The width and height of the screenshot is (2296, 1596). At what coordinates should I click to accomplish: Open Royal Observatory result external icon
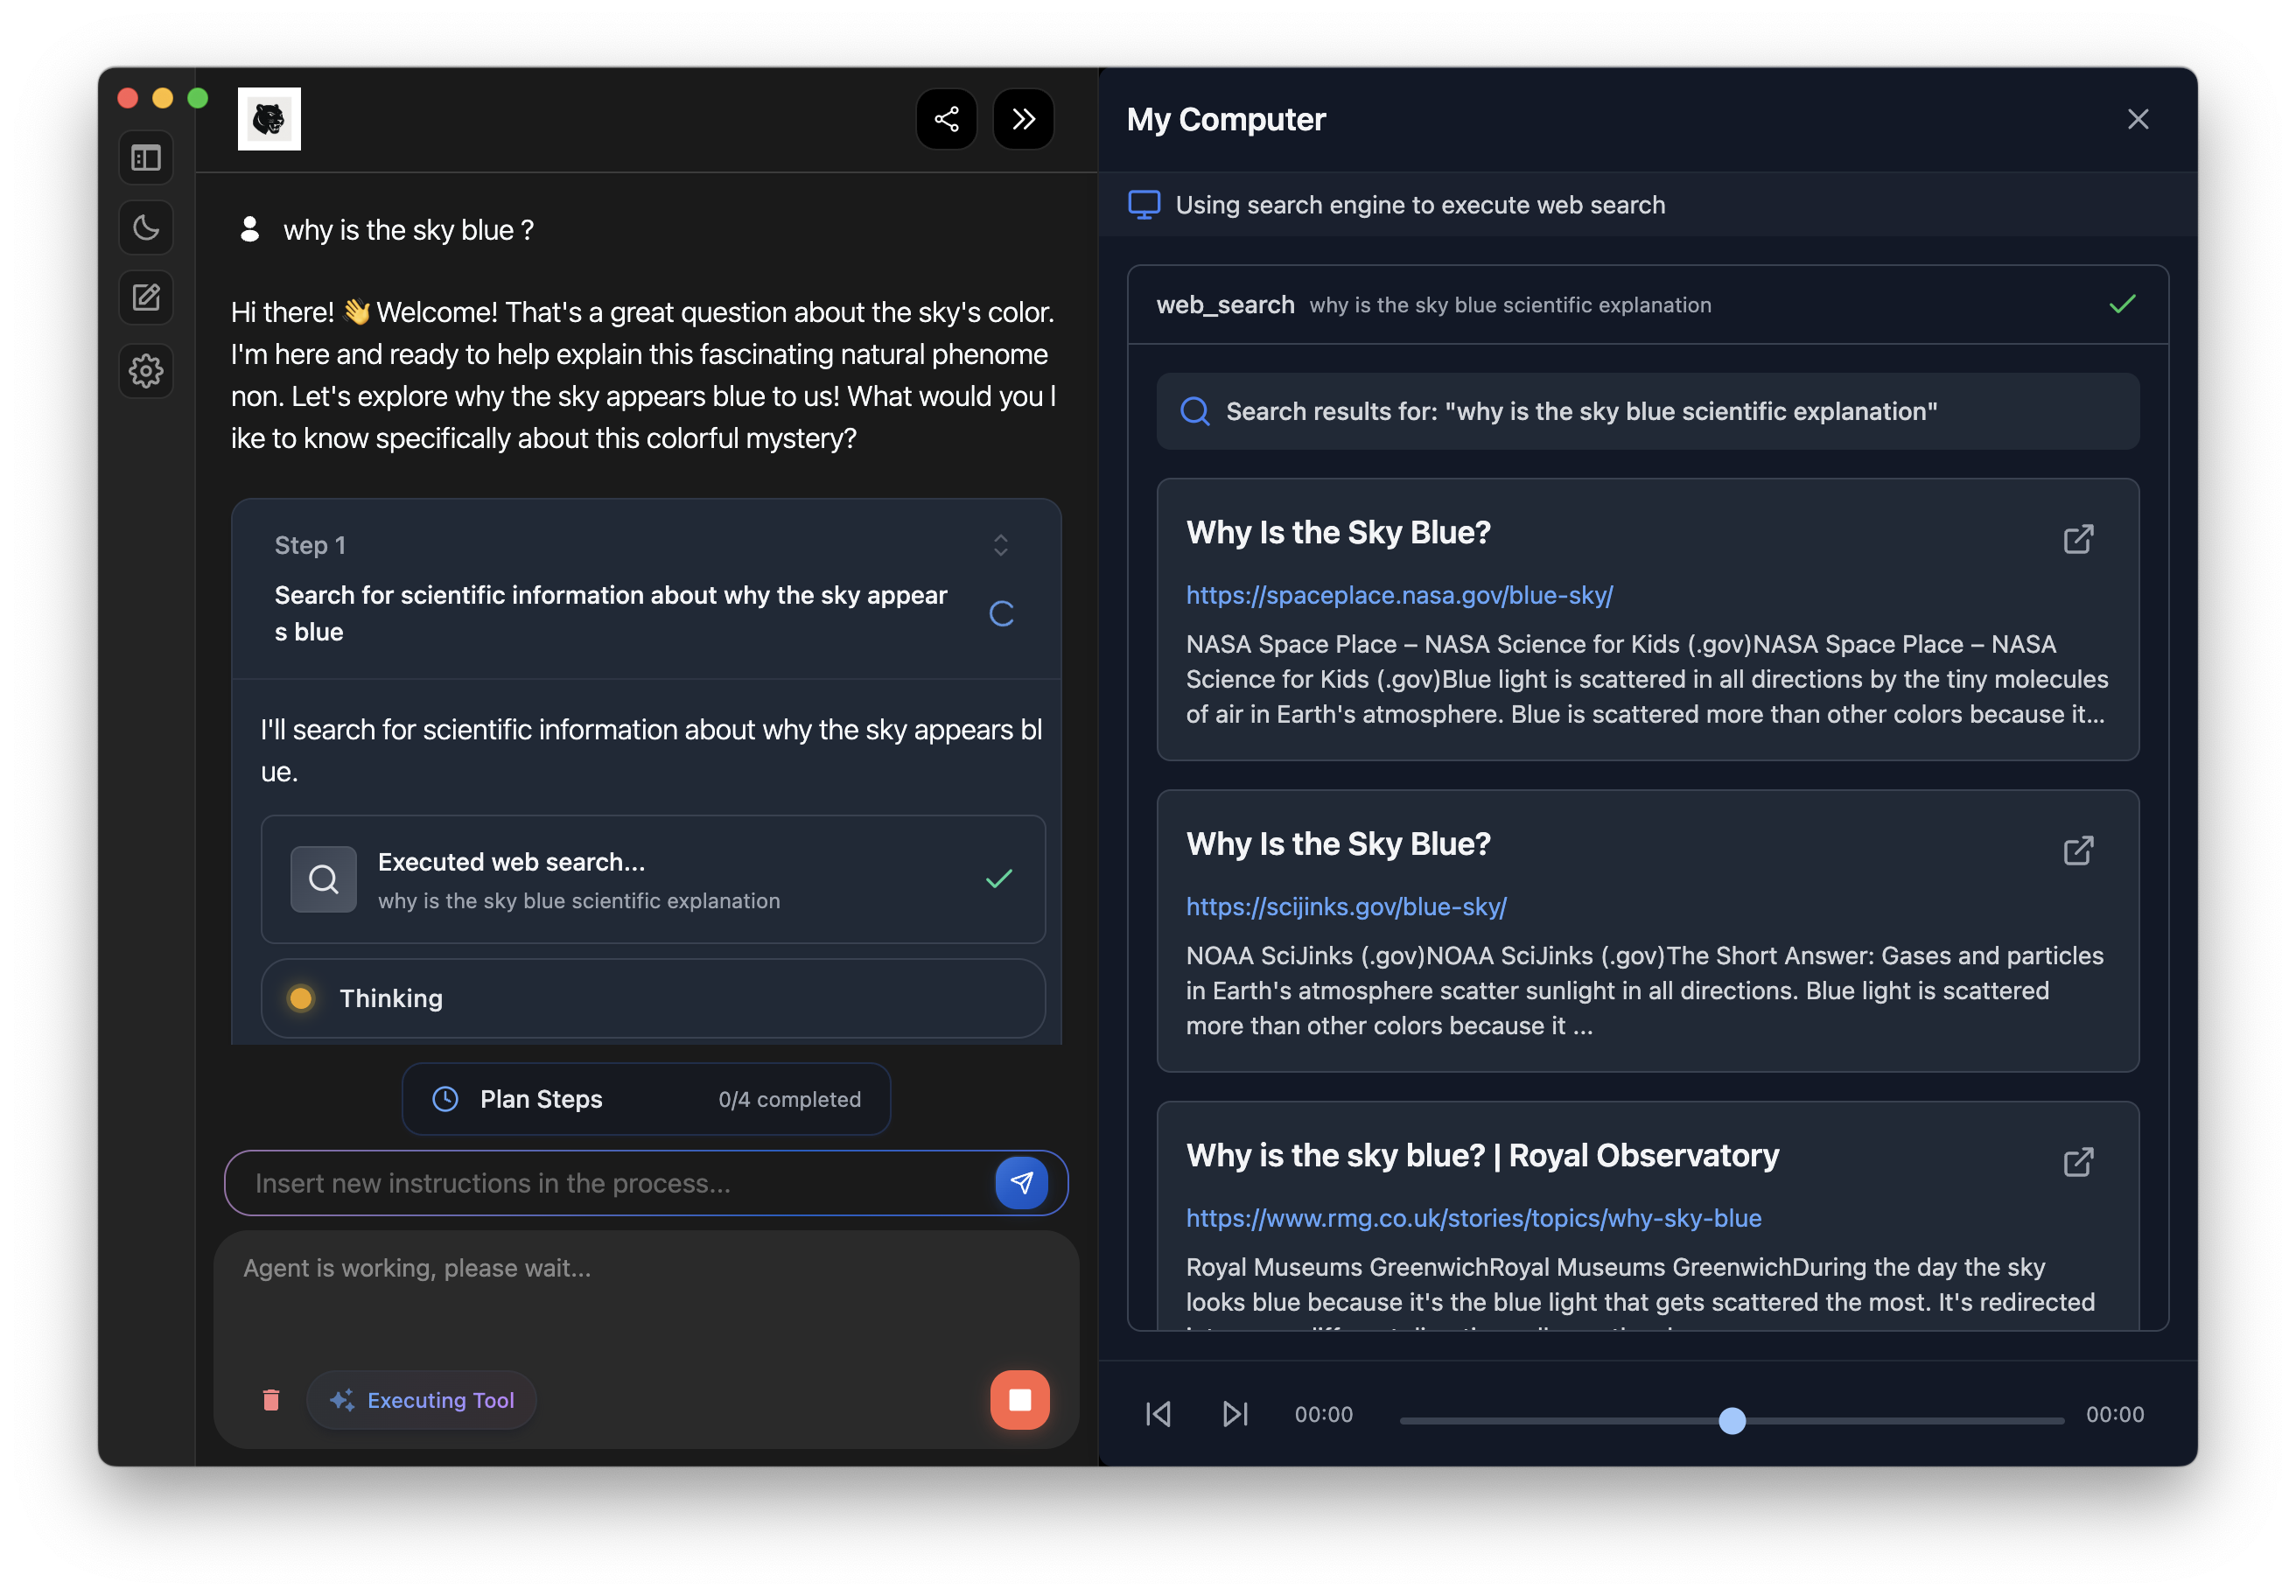tap(2078, 1162)
